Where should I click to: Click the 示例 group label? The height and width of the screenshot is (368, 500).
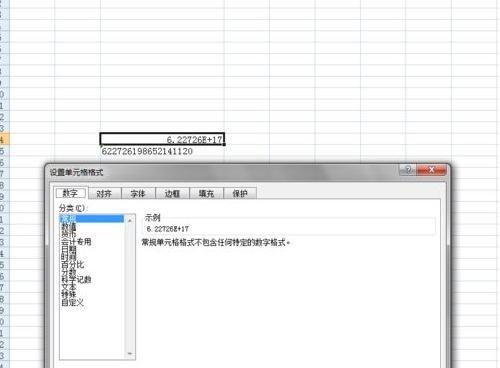pos(153,218)
